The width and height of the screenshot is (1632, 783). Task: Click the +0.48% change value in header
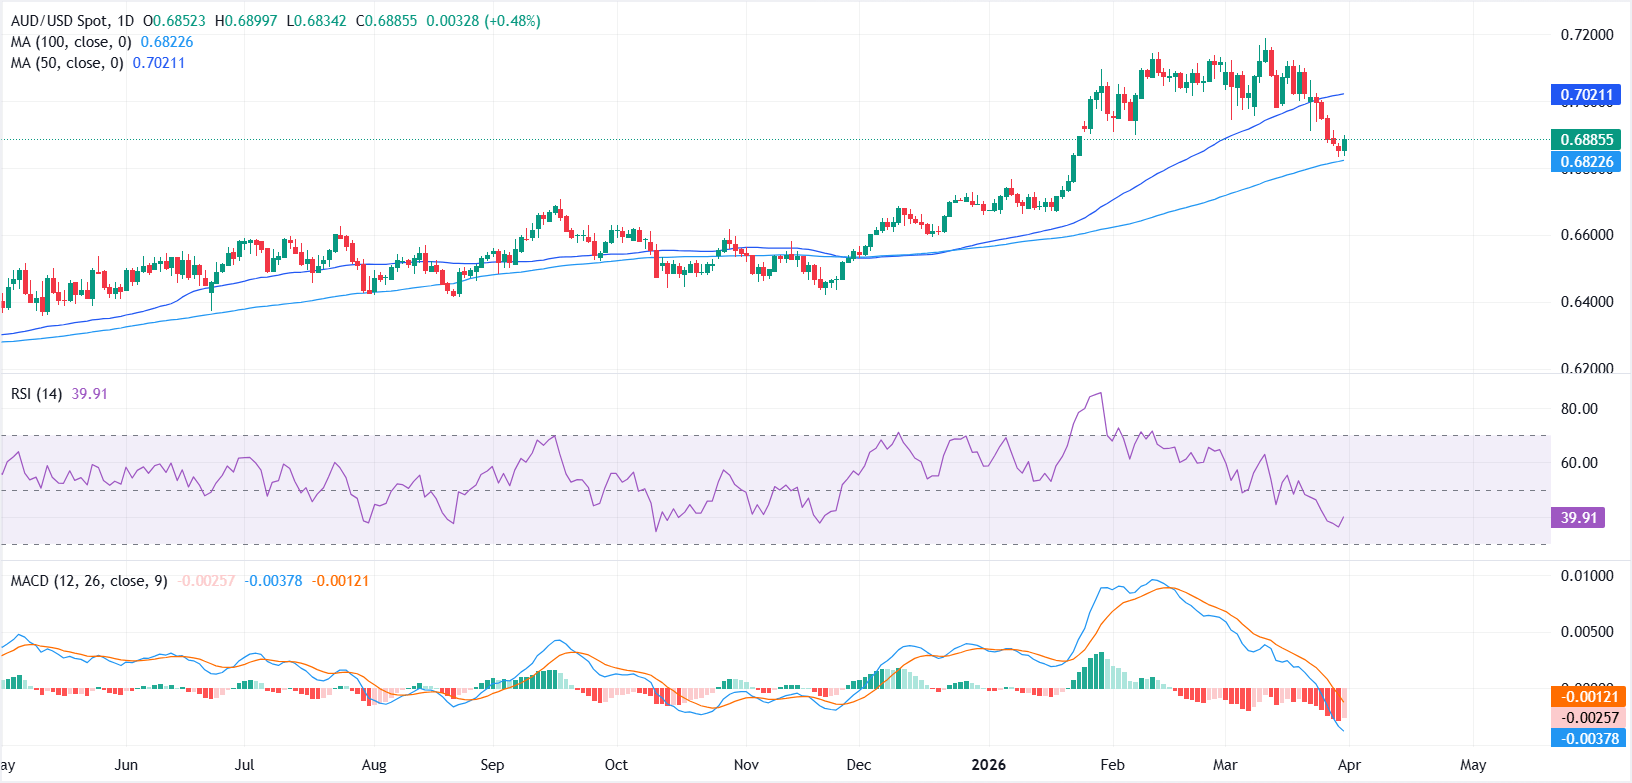(512, 21)
